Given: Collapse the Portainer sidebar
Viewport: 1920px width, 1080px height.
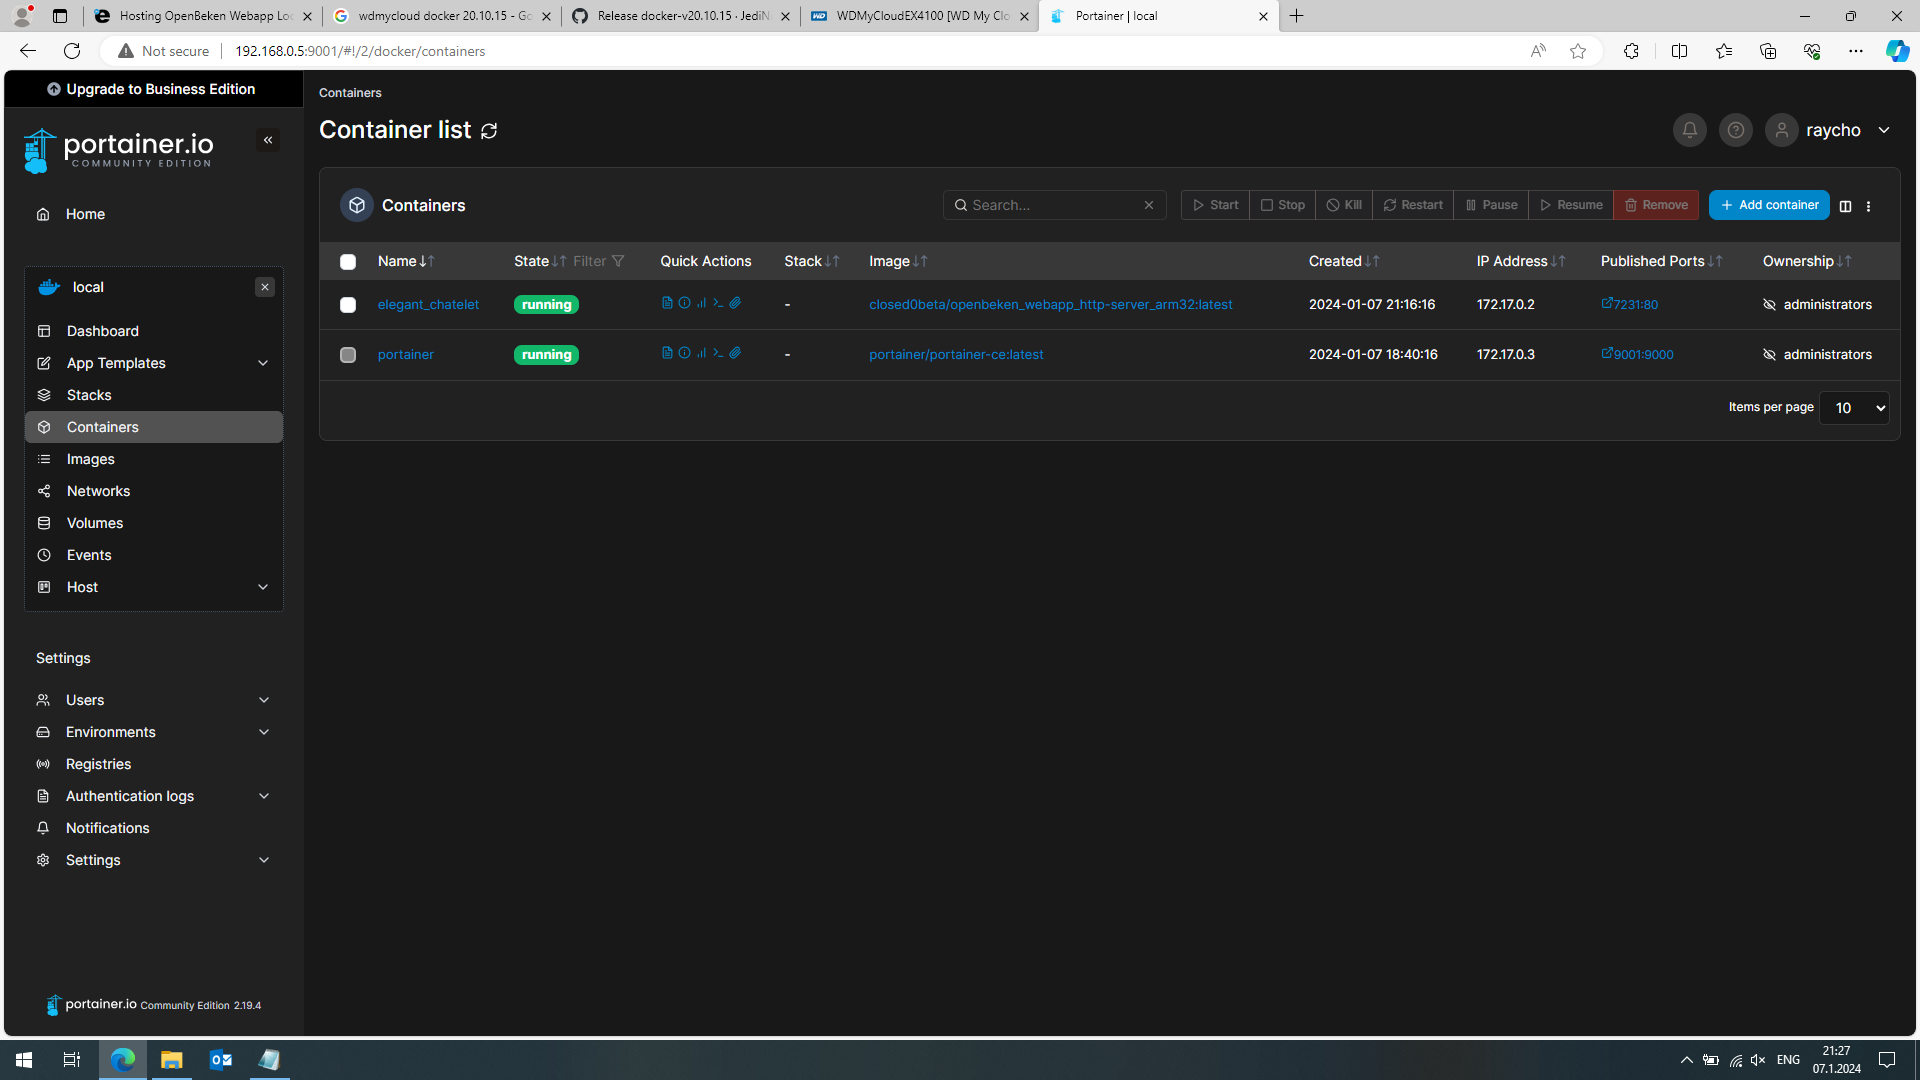Looking at the screenshot, I should click(x=268, y=140).
